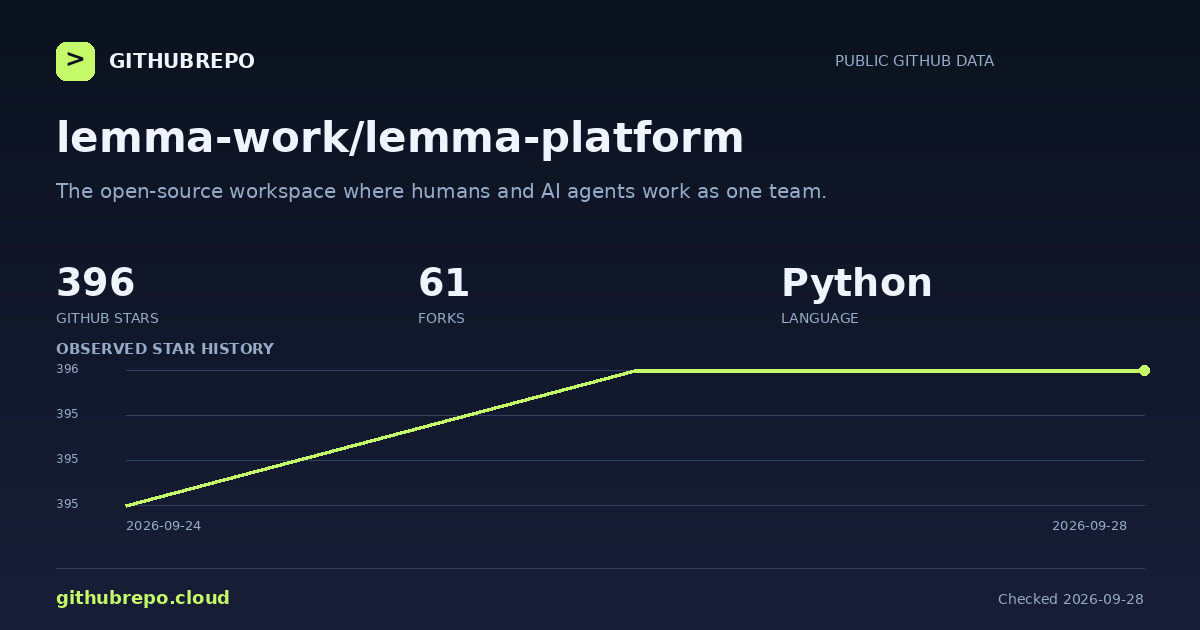Screen dimensions: 1200x630
Task: Click the 396 y-axis label
Action: (x=67, y=369)
